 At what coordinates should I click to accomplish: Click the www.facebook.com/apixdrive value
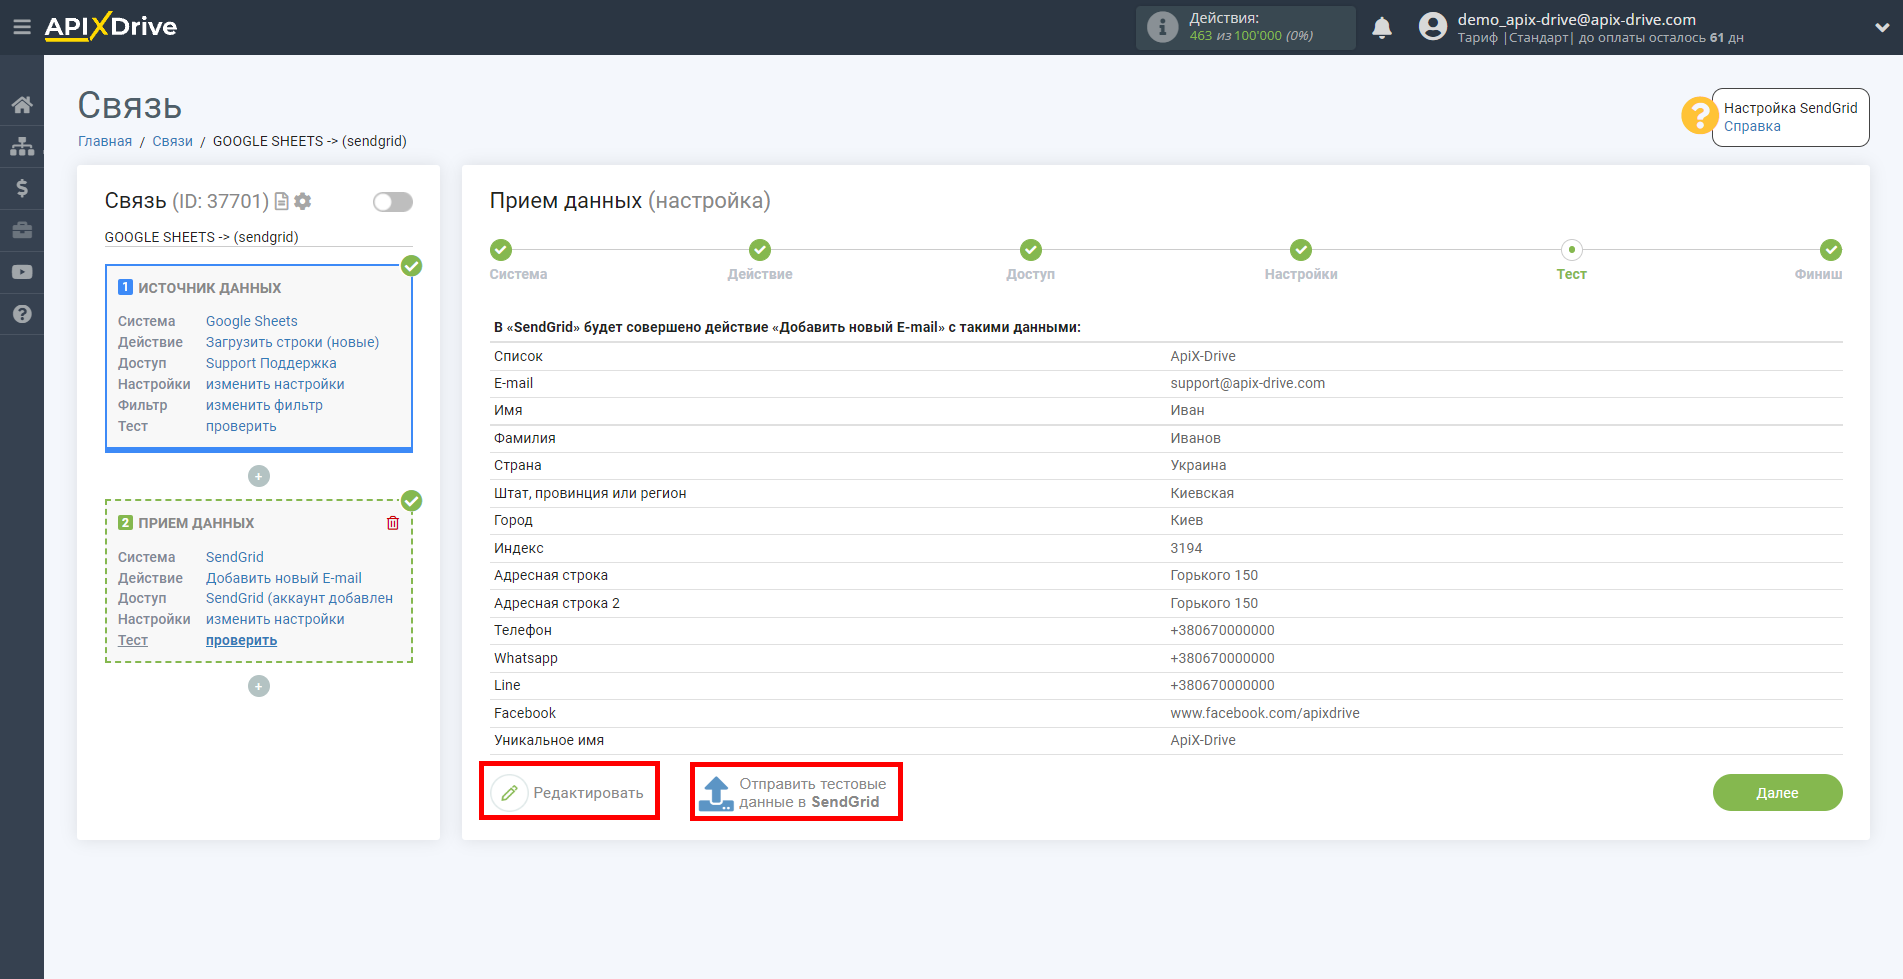coord(1264,713)
